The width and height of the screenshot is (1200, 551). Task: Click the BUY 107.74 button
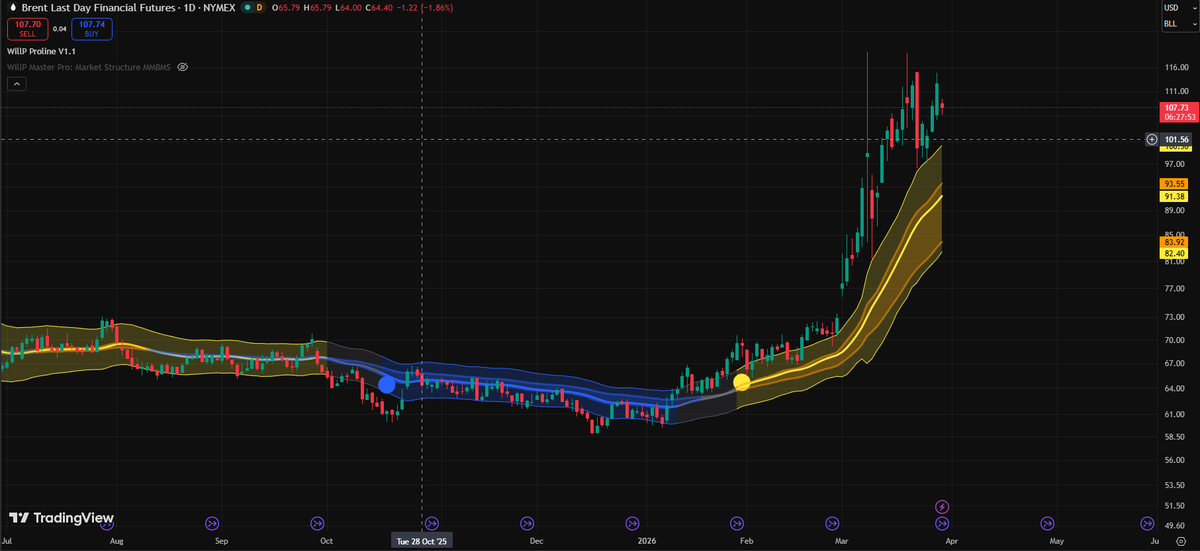point(92,28)
